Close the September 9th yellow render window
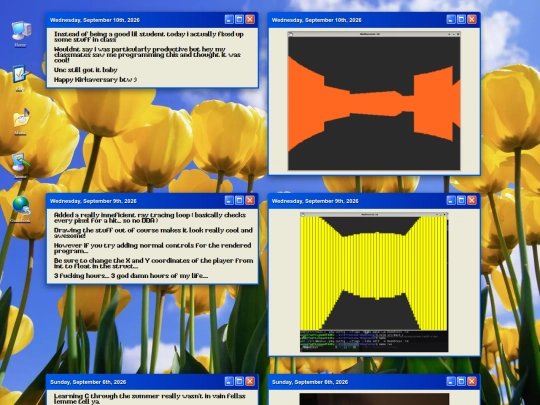540x405 pixels. [472, 200]
